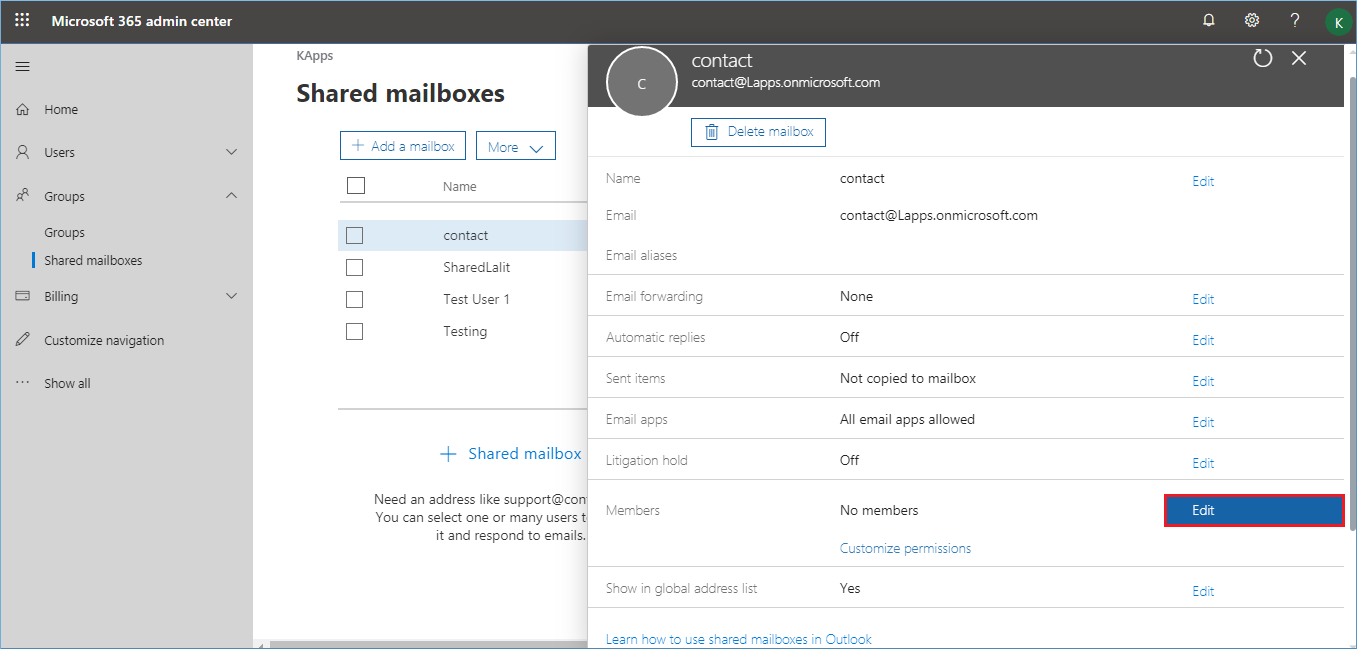Open the notifications bell icon

pyautogui.click(x=1208, y=20)
